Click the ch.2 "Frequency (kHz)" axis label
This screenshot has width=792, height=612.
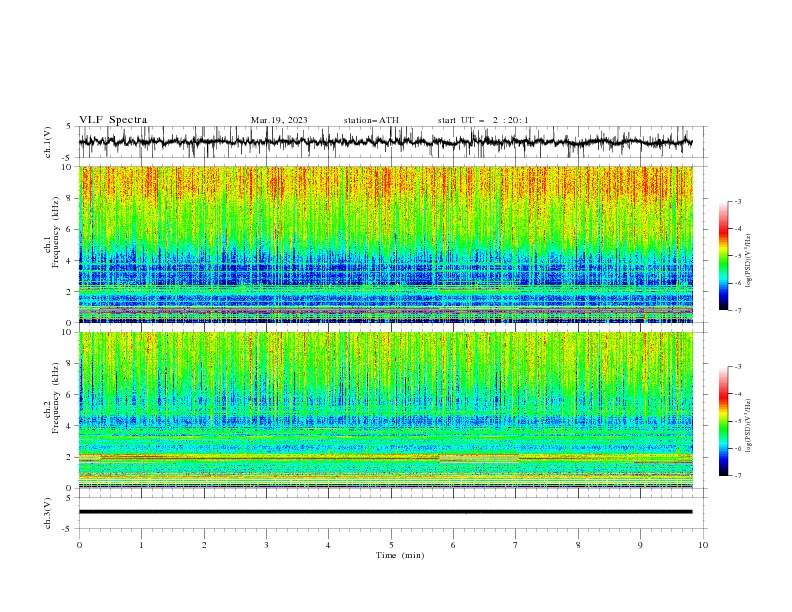click(x=55, y=398)
